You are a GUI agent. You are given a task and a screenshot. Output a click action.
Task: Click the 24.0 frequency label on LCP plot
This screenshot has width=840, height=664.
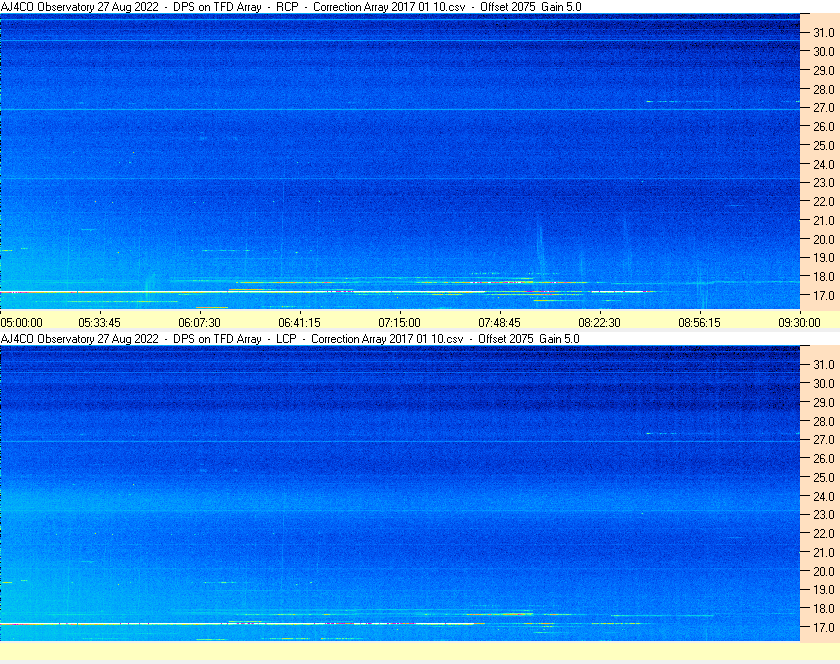coord(824,496)
